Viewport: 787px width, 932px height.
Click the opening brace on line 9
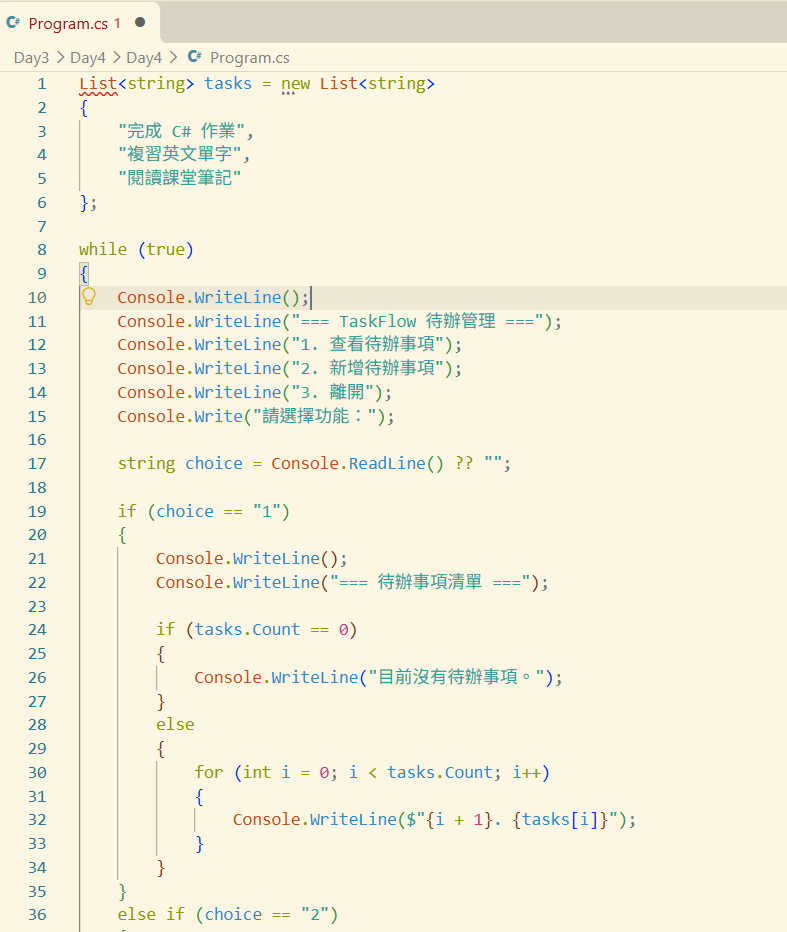(x=84, y=273)
